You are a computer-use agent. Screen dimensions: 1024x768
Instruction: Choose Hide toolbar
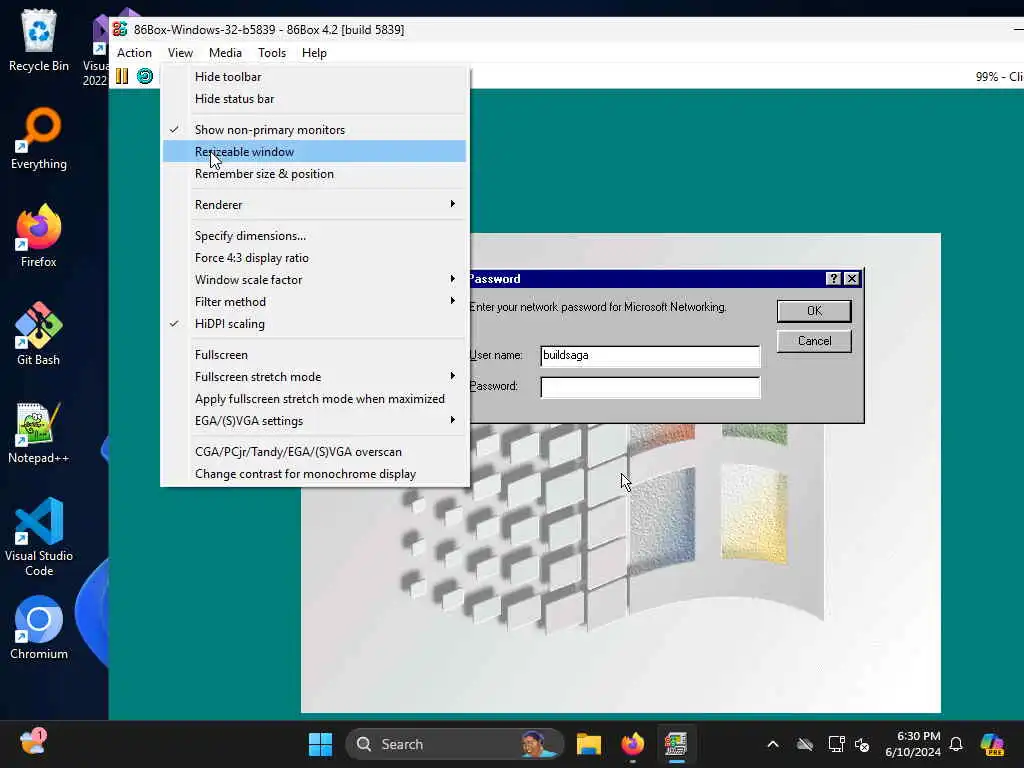tap(314, 76)
